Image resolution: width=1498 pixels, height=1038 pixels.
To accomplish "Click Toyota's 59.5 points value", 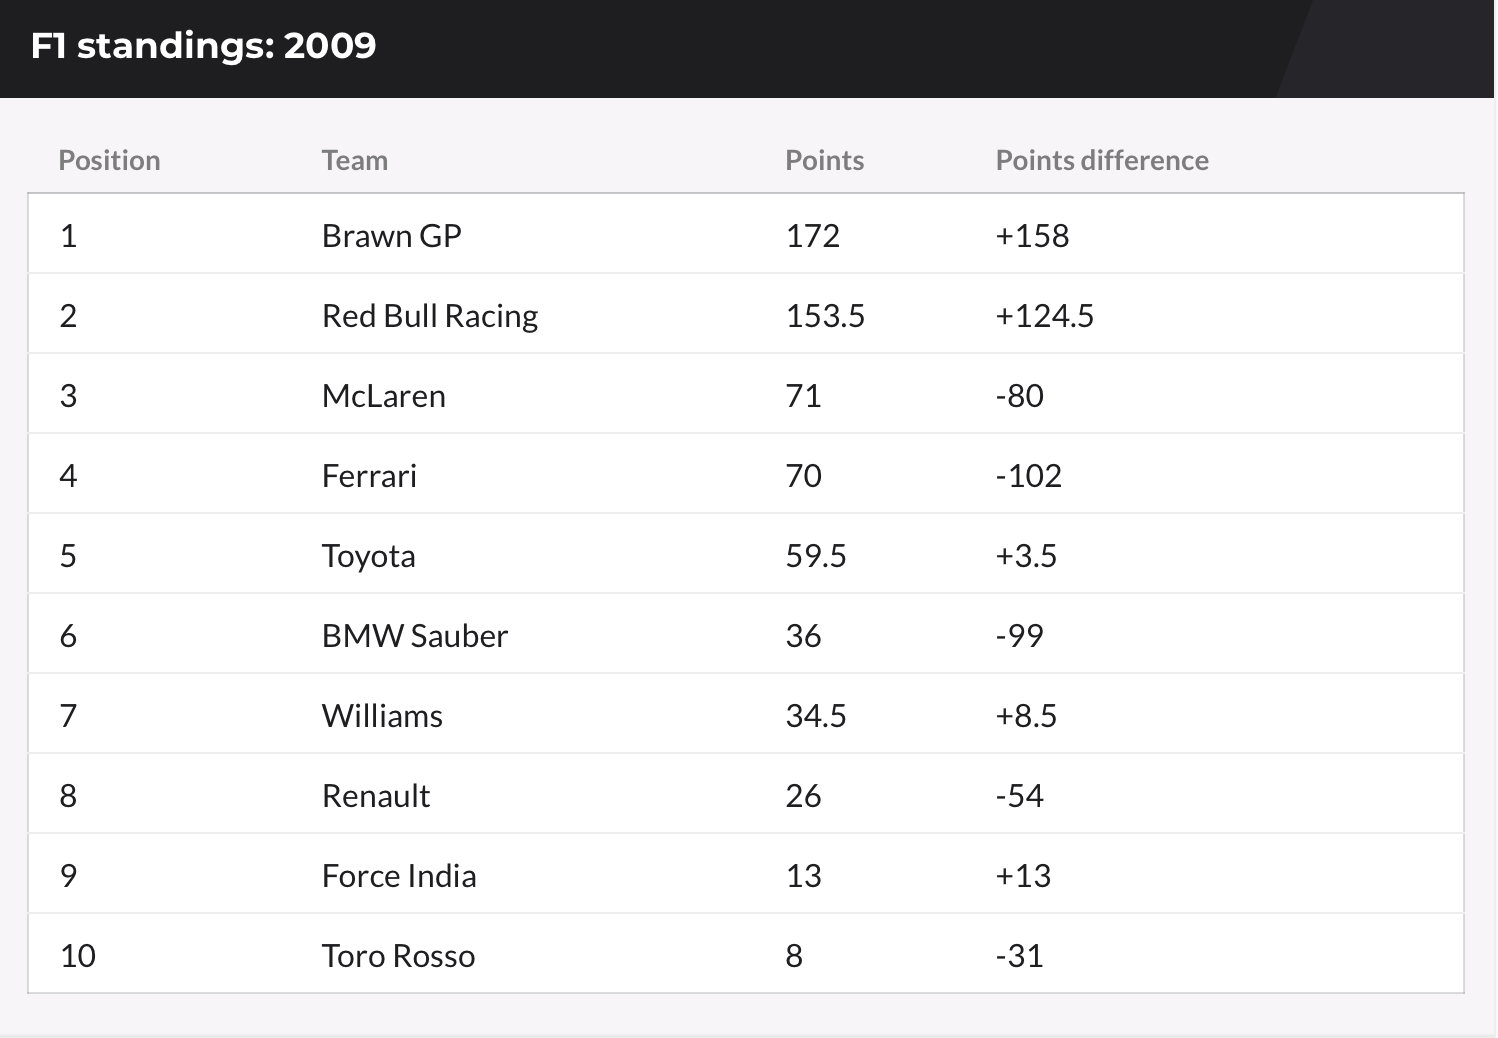I will coord(815,556).
